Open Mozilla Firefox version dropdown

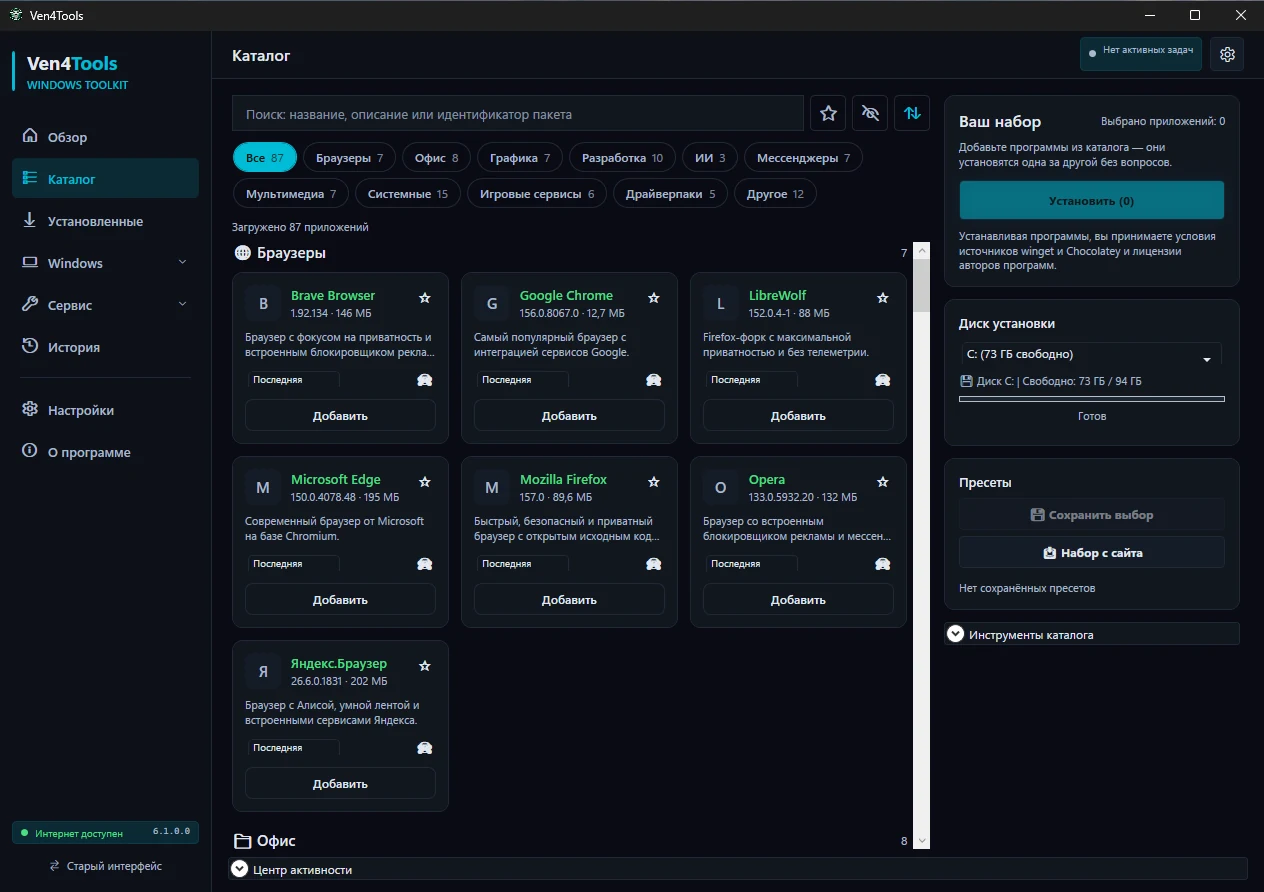(522, 564)
